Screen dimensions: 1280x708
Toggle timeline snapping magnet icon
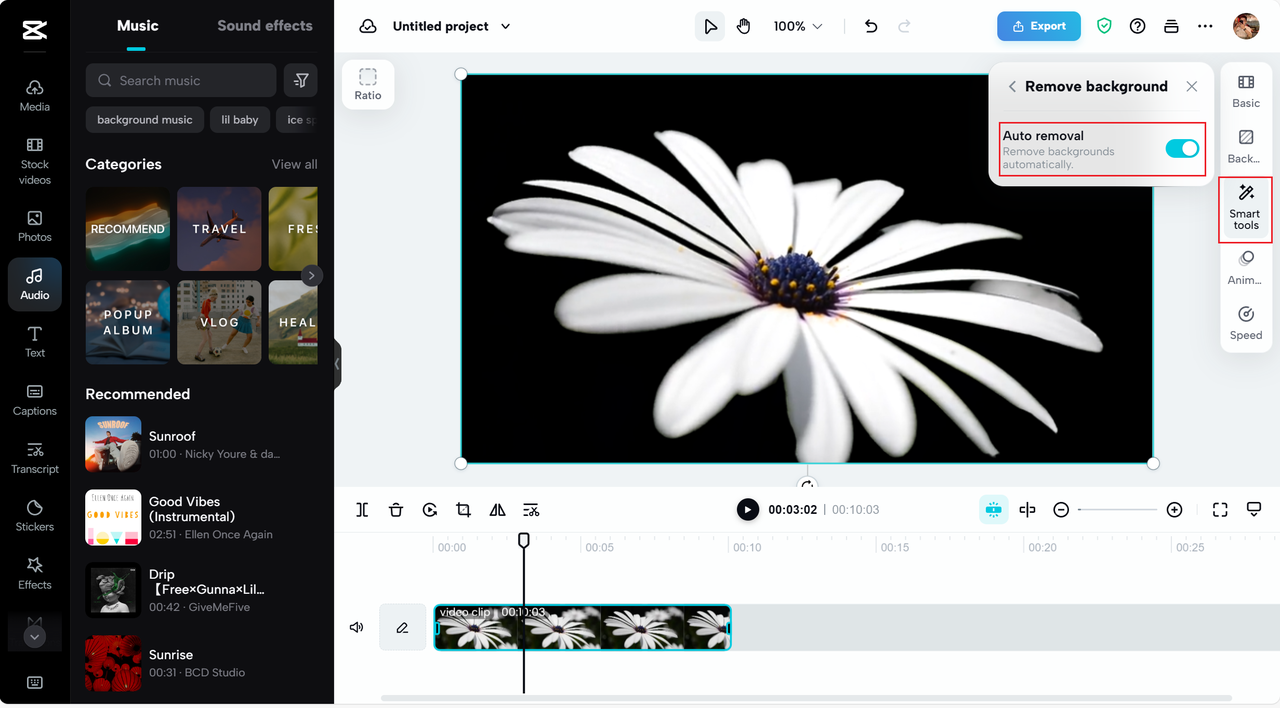pos(993,510)
